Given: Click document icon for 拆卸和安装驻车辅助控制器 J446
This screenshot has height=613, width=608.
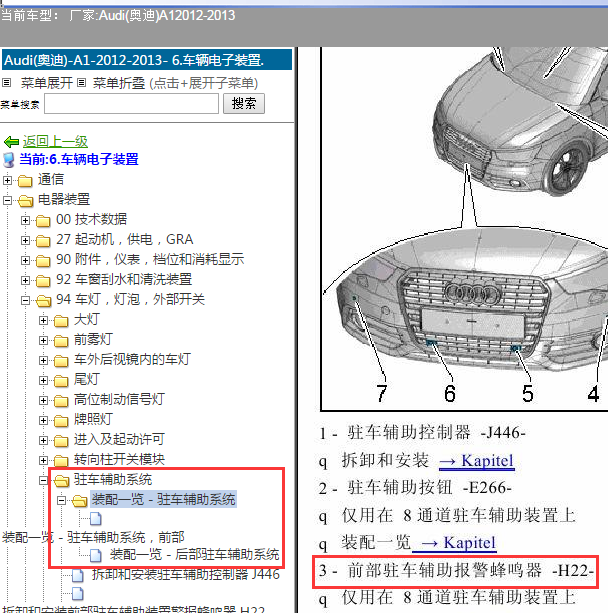Looking at the screenshot, I should click(78, 575).
